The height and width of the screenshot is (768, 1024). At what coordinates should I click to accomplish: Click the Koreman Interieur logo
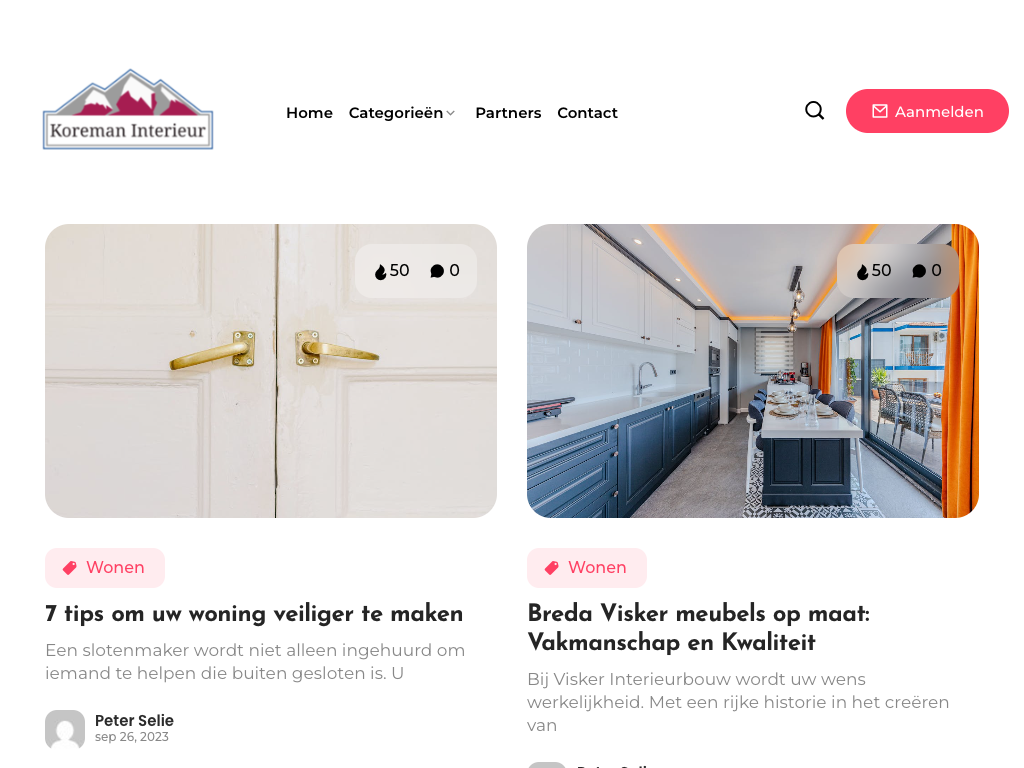point(128,109)
